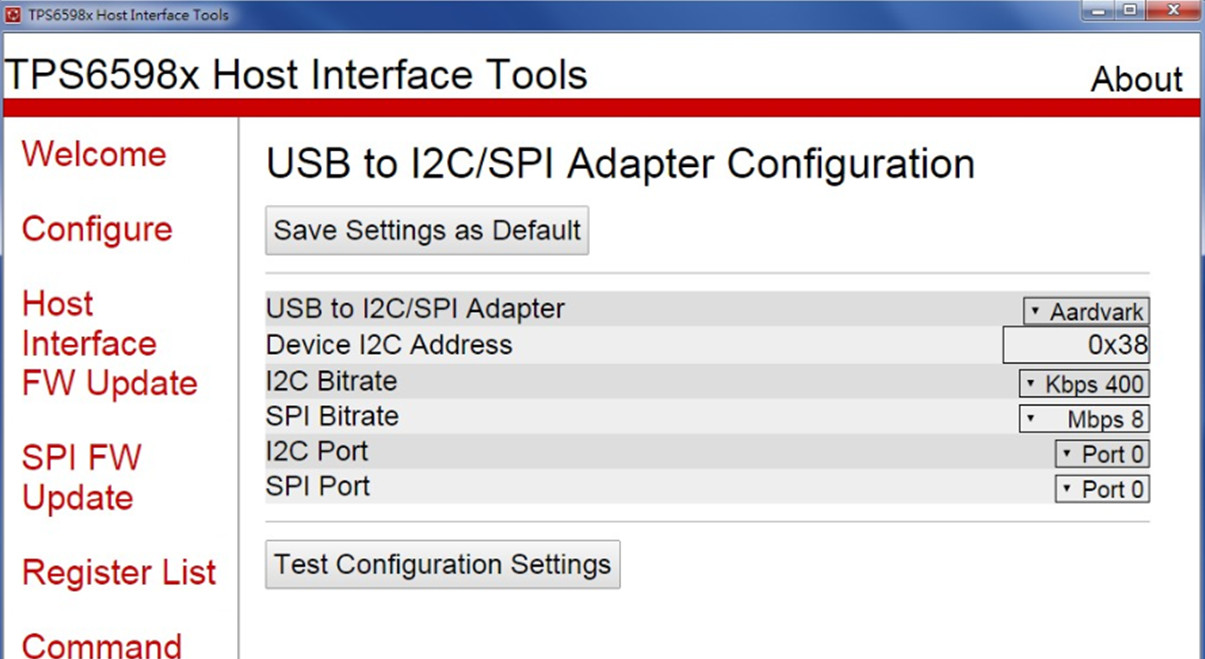Image resolution: width=1205 pixels, height=659 pixels.
Task: Open the About link
Action: [1136, 79]
